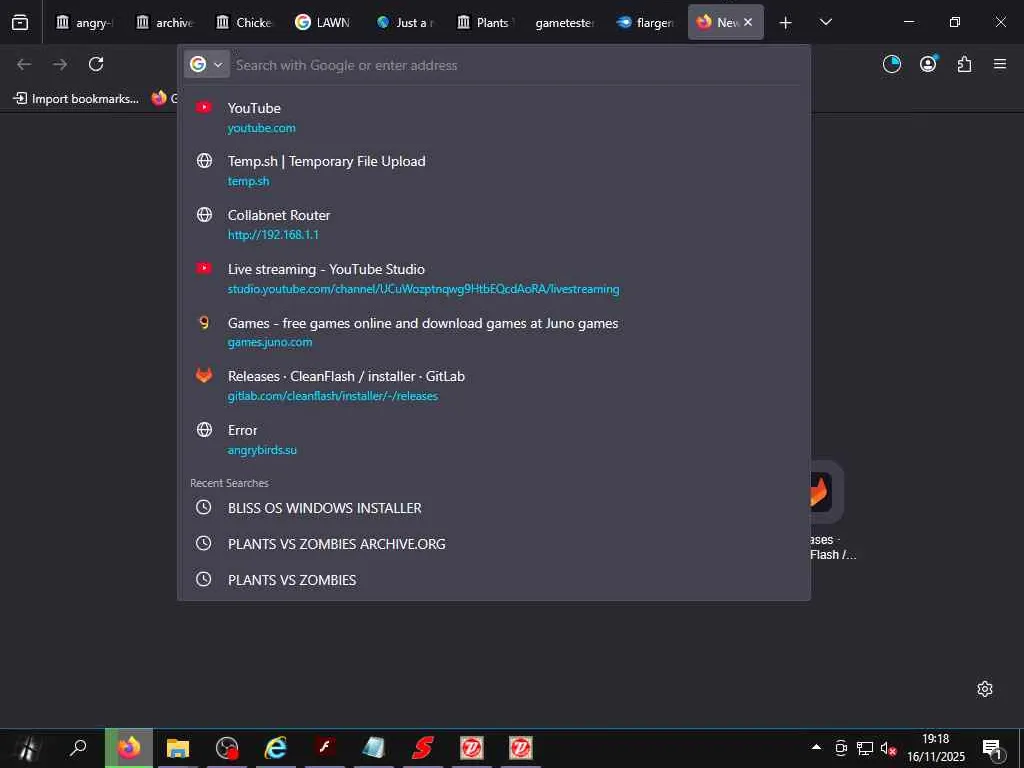Viewport: 1024px width, 768px height.
Task: Switch to the flargen tab
Action: coord(645,23)
